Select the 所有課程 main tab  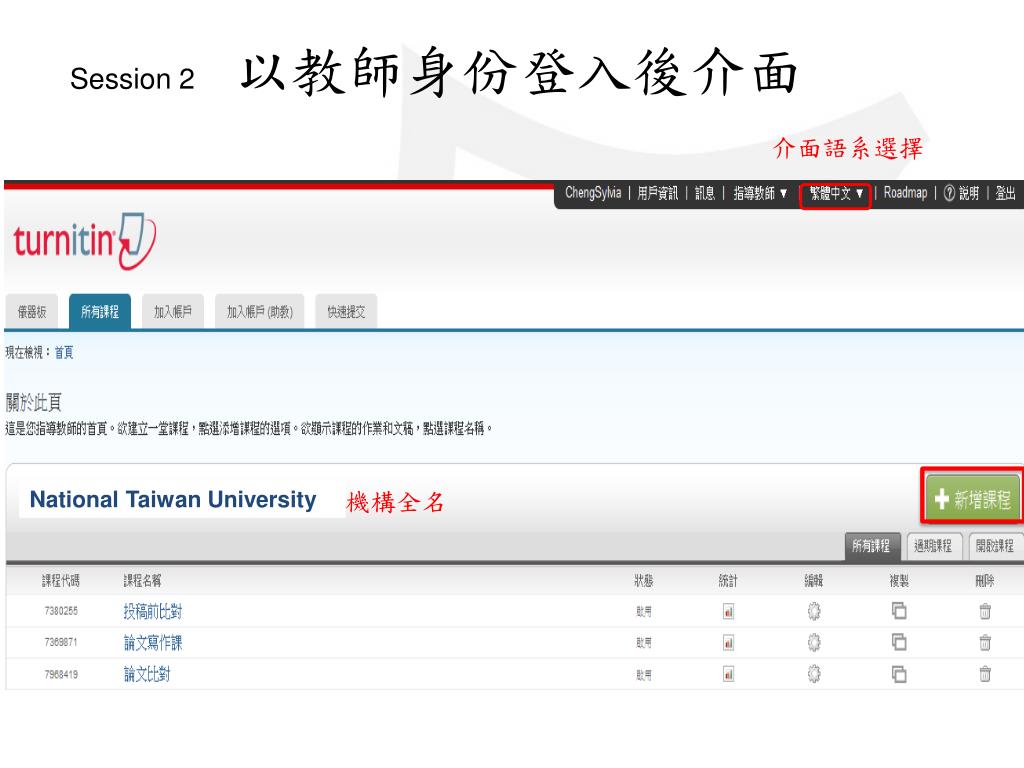100,312
